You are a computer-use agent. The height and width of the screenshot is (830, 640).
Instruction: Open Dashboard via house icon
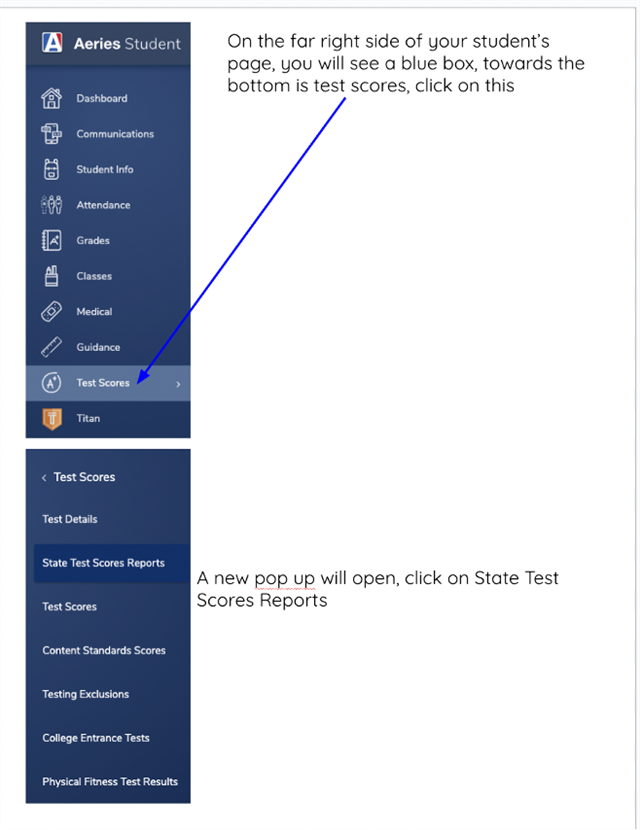(x=51, y=98)
